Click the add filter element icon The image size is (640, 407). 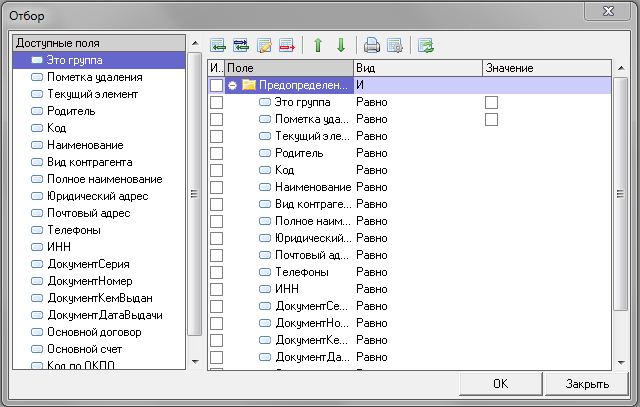219,45
